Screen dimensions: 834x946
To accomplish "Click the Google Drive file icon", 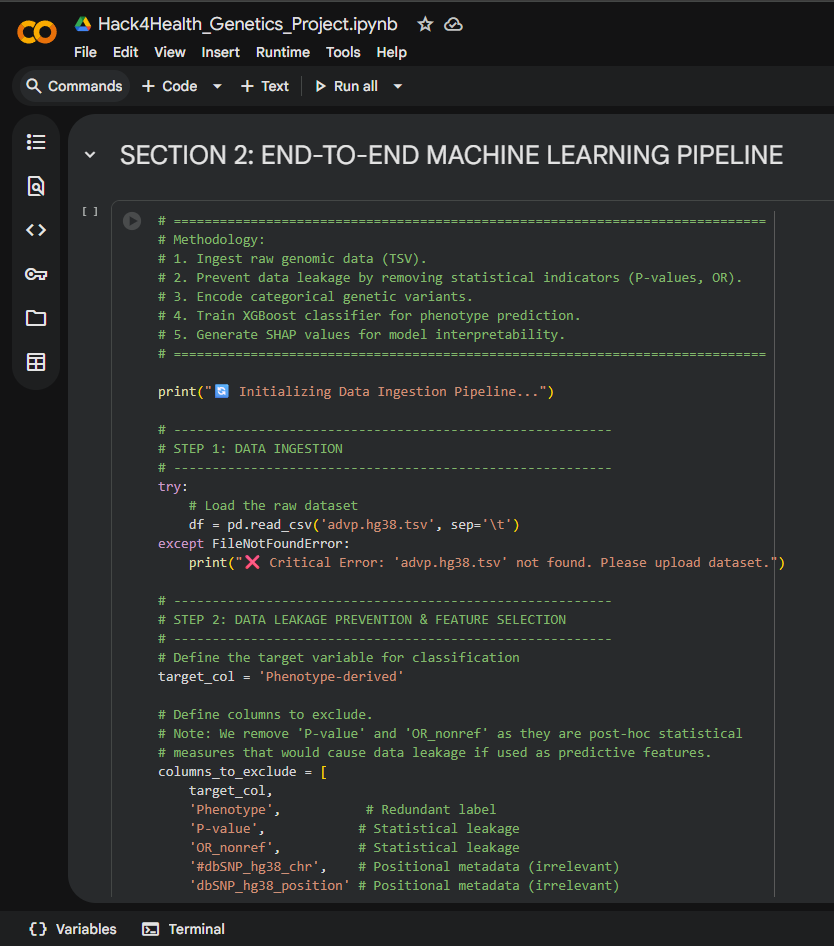I will [83, 24].
